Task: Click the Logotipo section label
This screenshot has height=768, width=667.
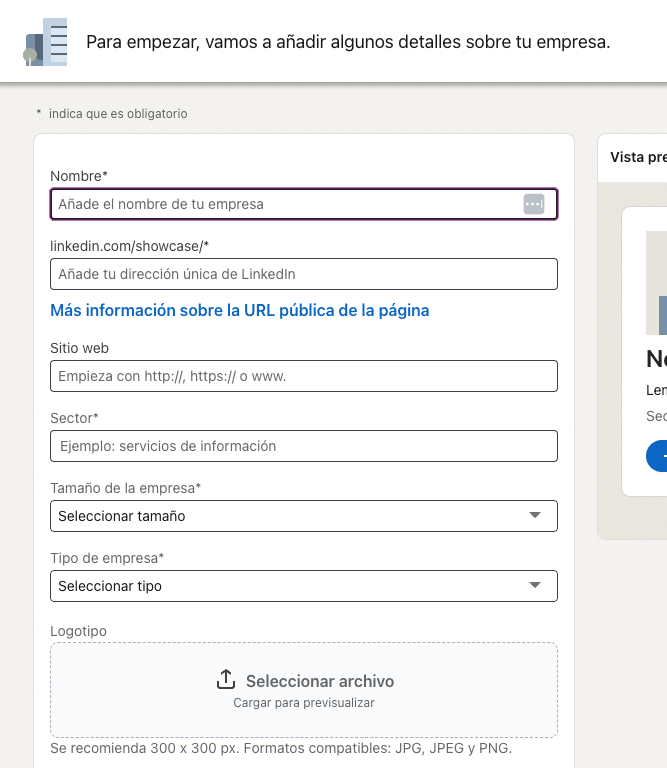Action: 78,631
